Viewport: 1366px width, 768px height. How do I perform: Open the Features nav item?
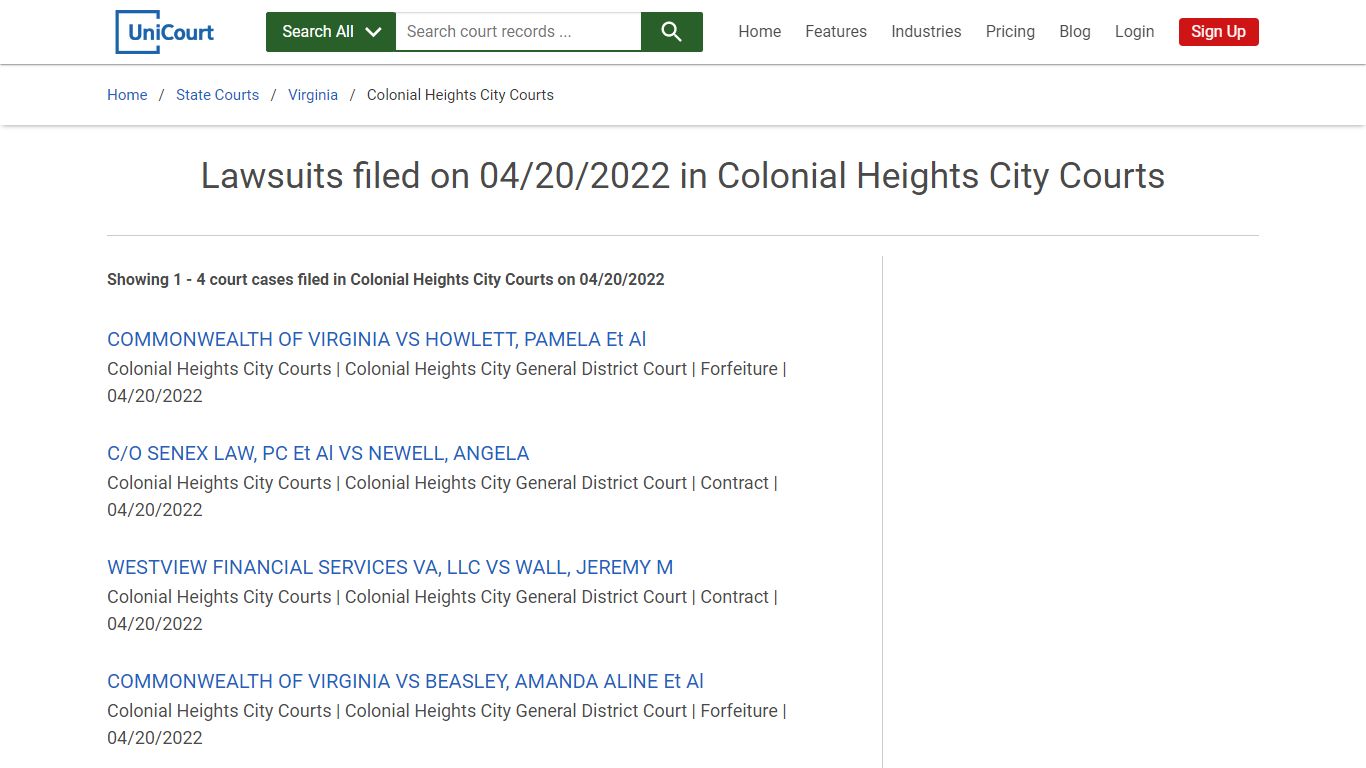(x=836, y=32)
